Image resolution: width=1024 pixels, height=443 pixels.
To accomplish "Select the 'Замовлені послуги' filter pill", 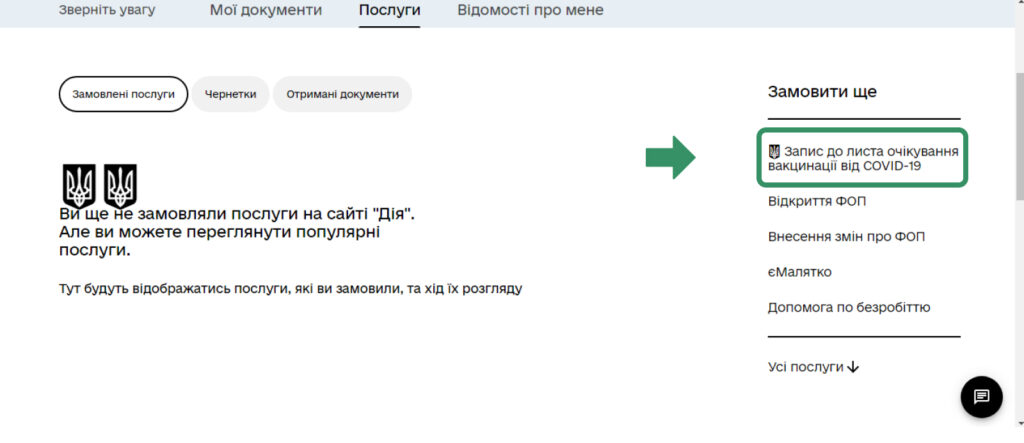I will pos(123,94).
